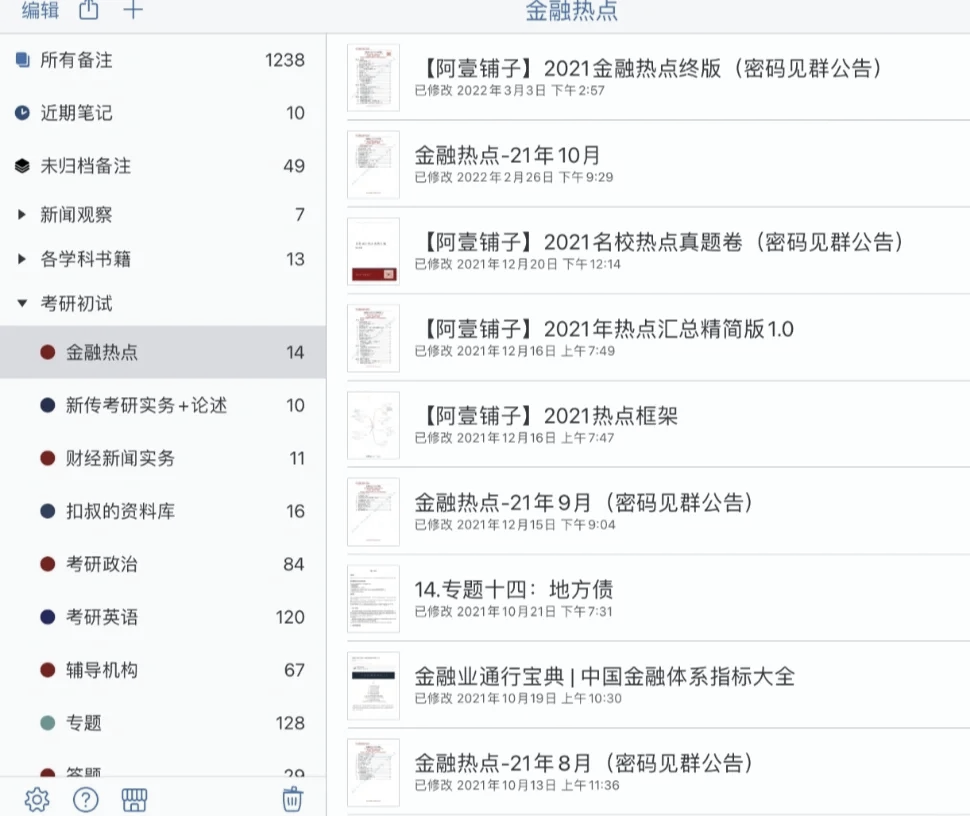Select the 专题 category

click(163, 723)
